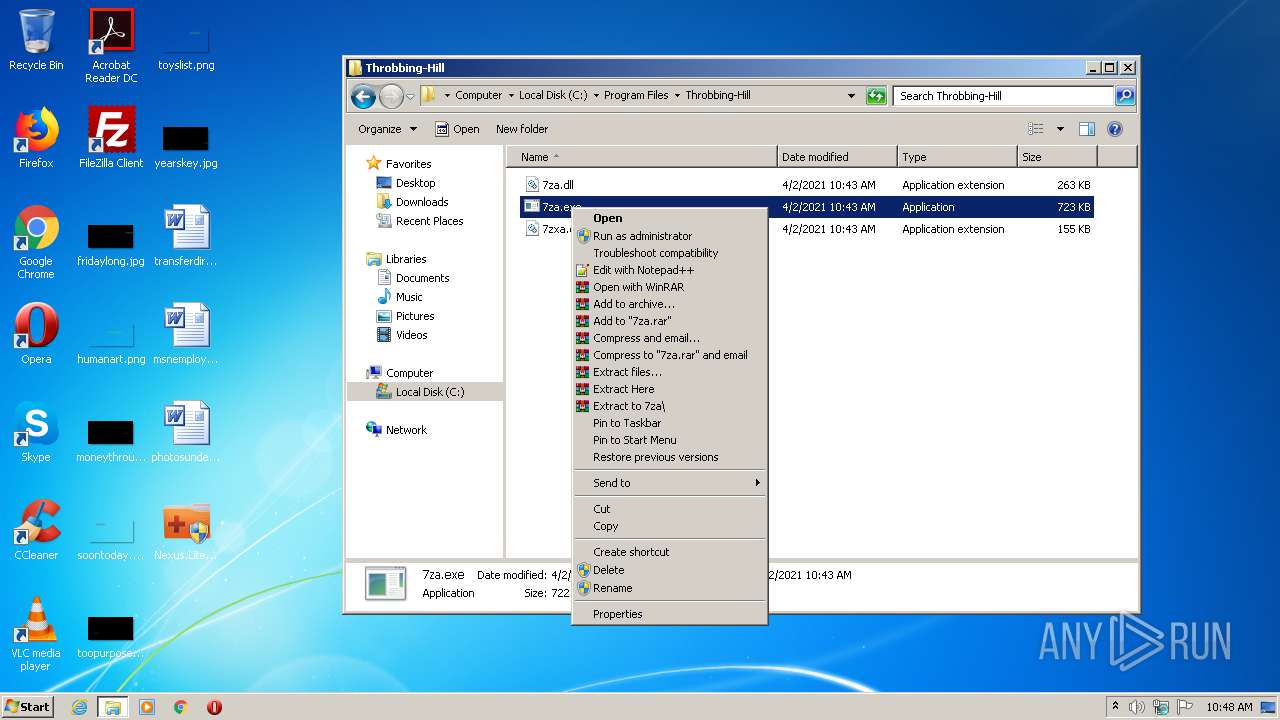This screenshot has width=1280, height=720.
Task: Click the search magnifier icon
Action: click(1125, 96)
